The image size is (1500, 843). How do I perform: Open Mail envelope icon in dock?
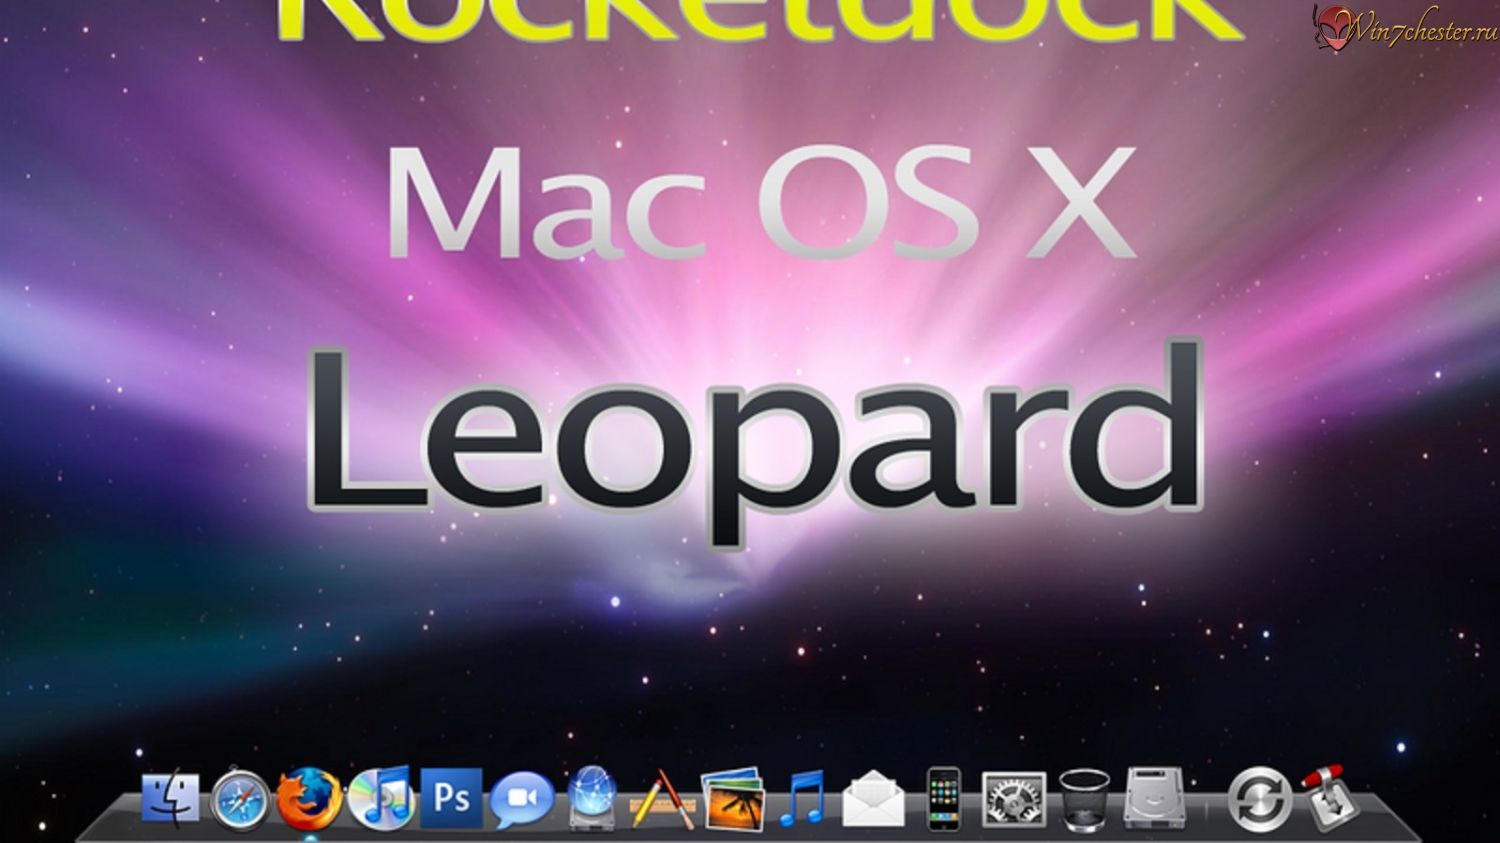(x=873, y=799)
